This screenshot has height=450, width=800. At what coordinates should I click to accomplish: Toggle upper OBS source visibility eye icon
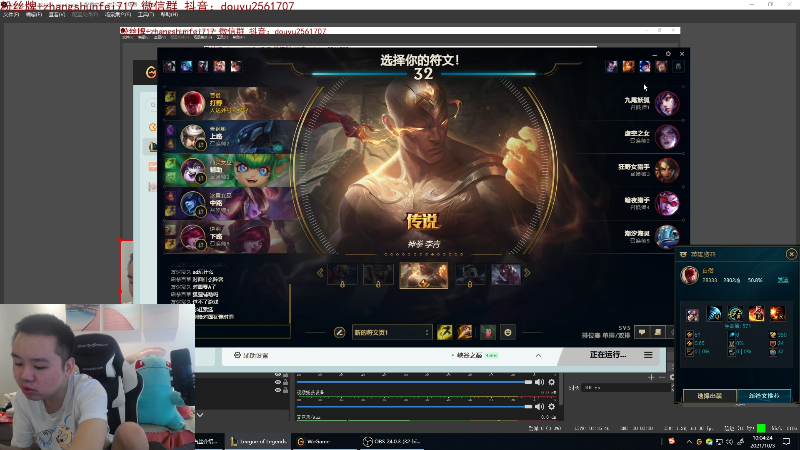278,382
